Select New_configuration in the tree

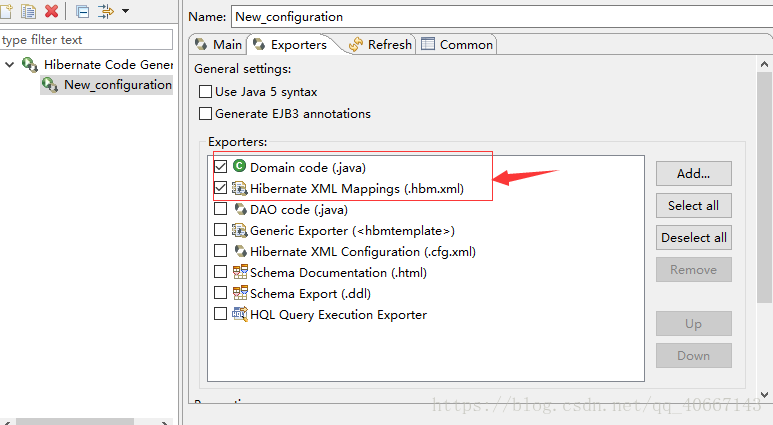coord(117,85)
